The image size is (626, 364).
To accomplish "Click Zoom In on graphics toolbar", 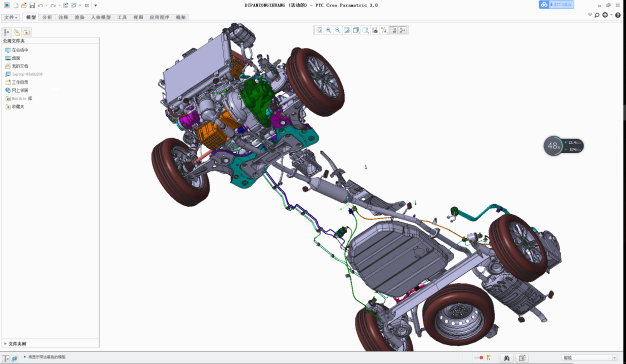I will (329, 30).
